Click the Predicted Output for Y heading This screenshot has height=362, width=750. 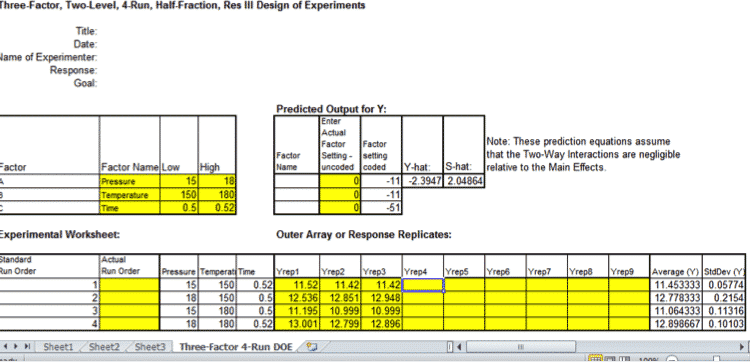click(331, 109)
